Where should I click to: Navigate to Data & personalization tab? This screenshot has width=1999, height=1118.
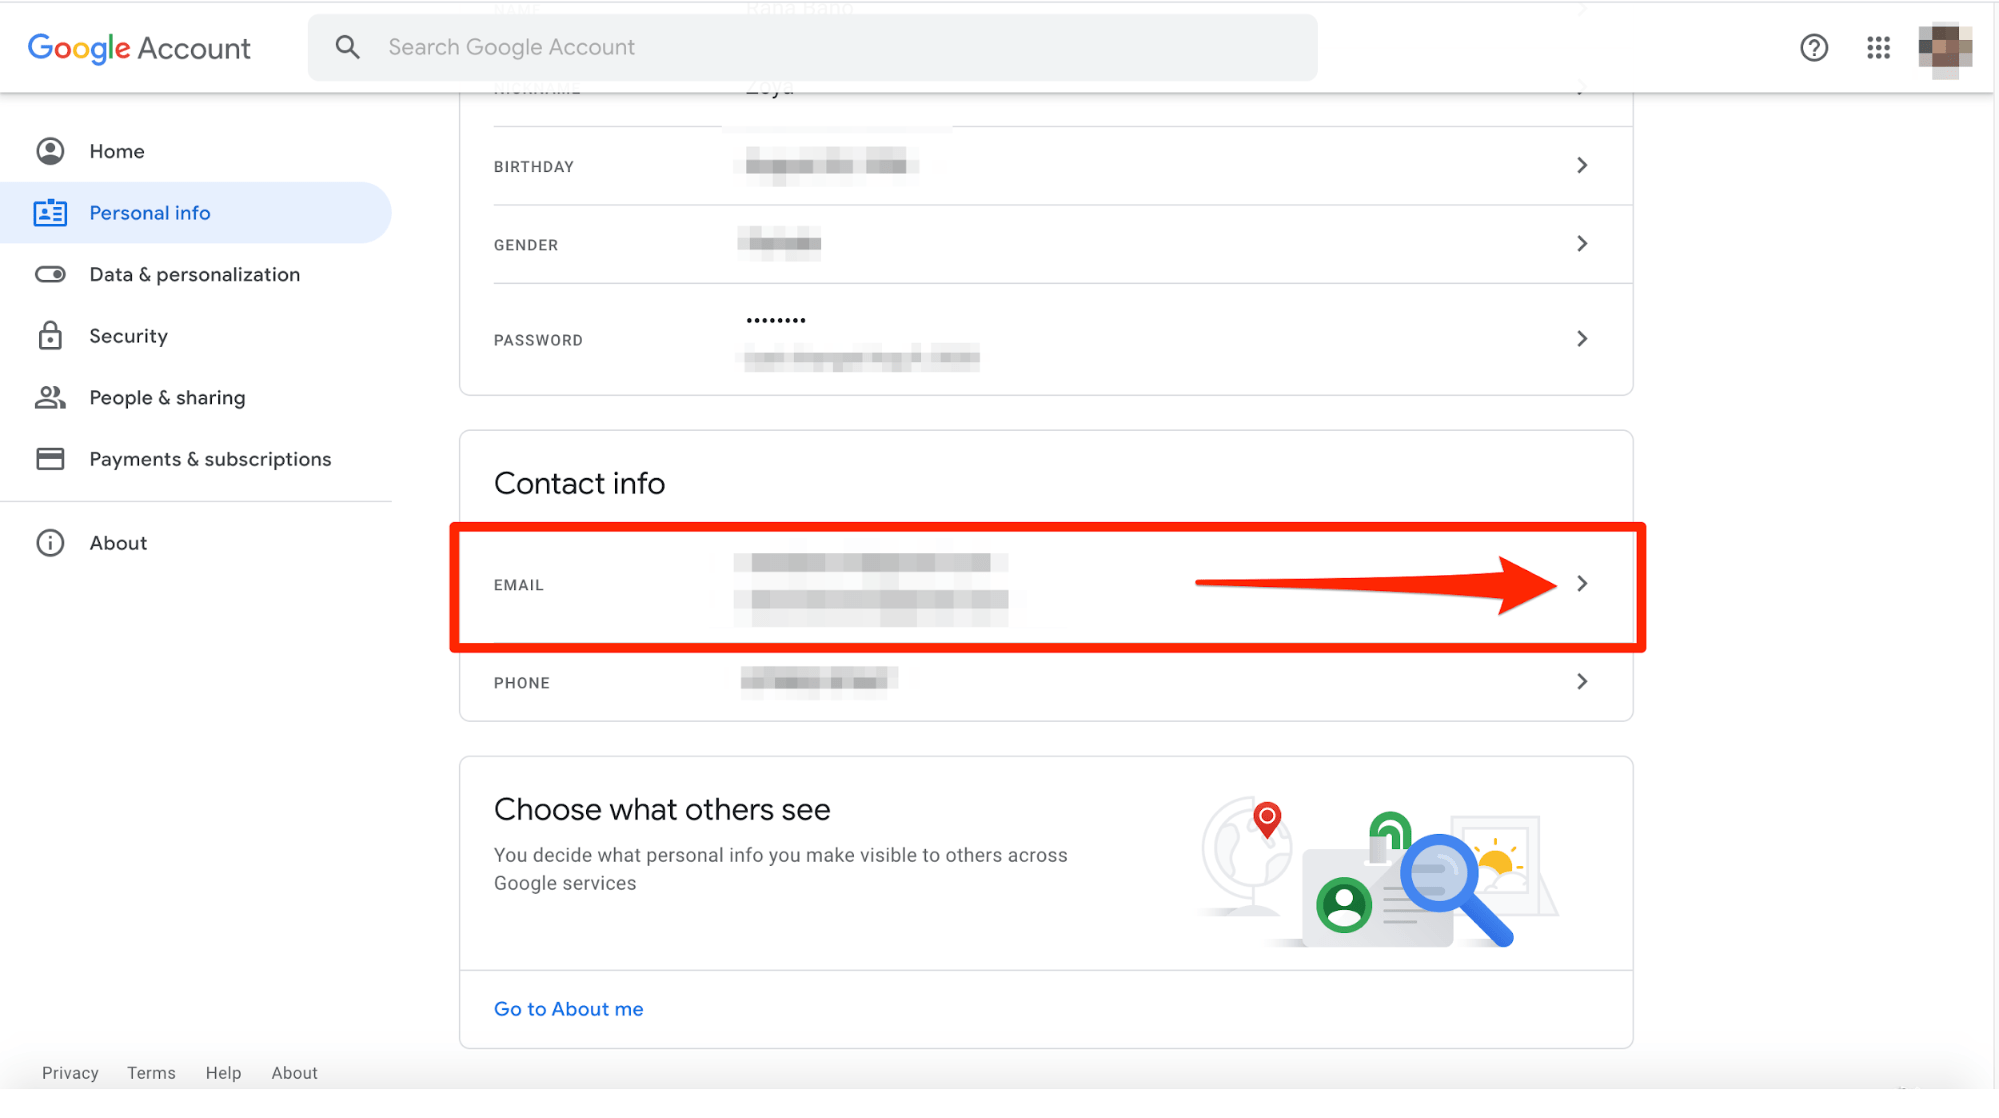pyautogui.click(x=194, y=273)
